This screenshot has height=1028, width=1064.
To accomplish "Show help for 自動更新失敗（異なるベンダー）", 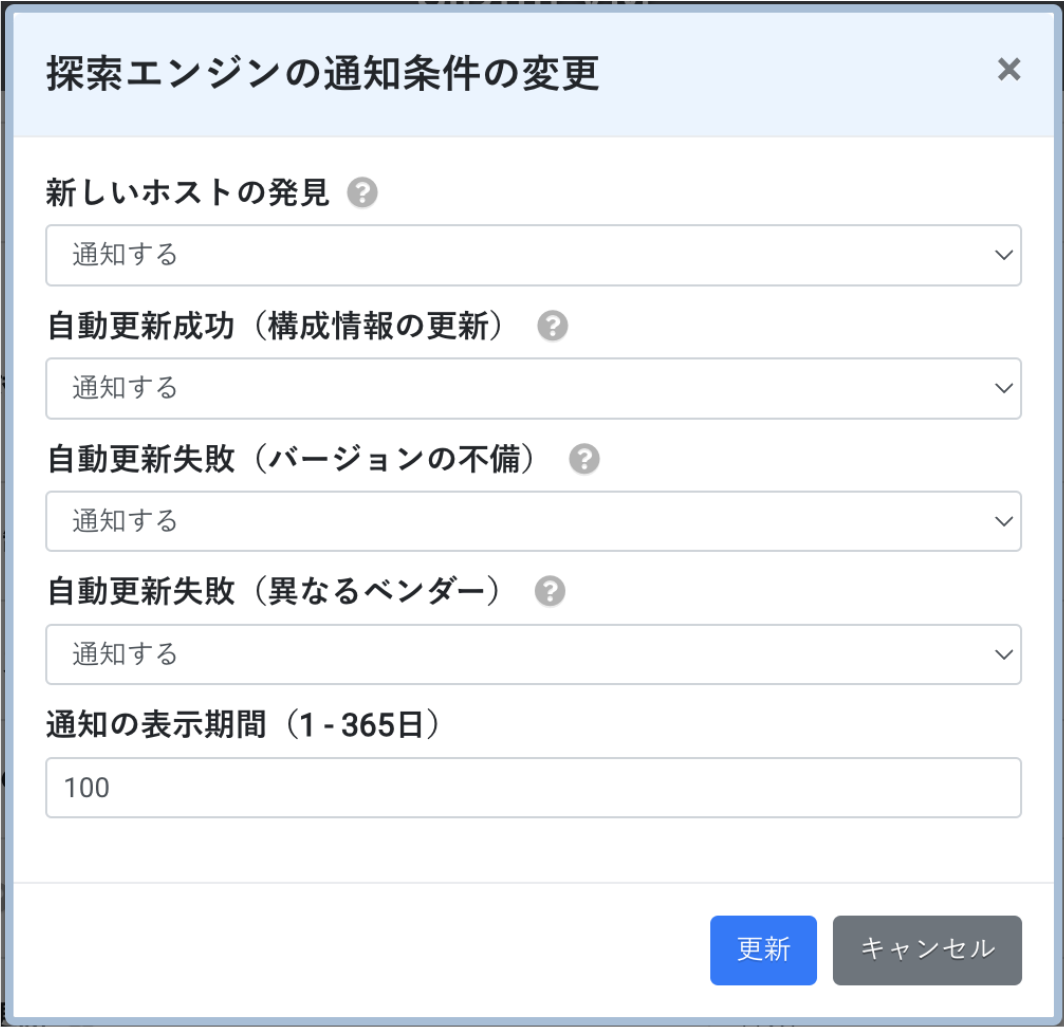I will [550, 591].
